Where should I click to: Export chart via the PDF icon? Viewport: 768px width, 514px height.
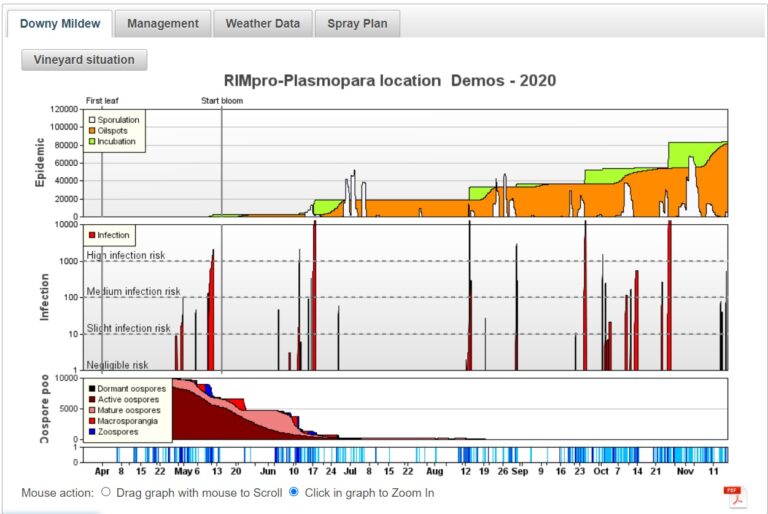click(x=734, y=496)
